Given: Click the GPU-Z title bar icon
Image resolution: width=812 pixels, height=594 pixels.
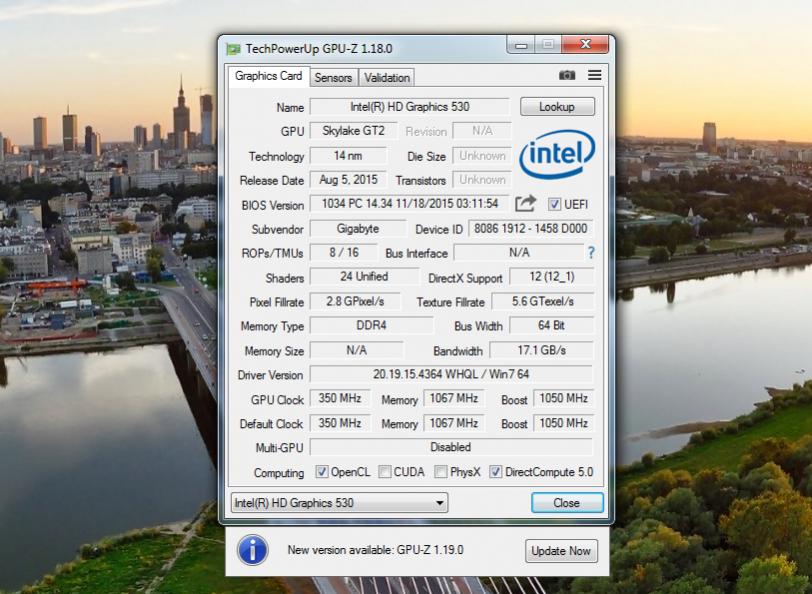Looking at the screenshot, I should pyautogui.click(x=233, y=48).
